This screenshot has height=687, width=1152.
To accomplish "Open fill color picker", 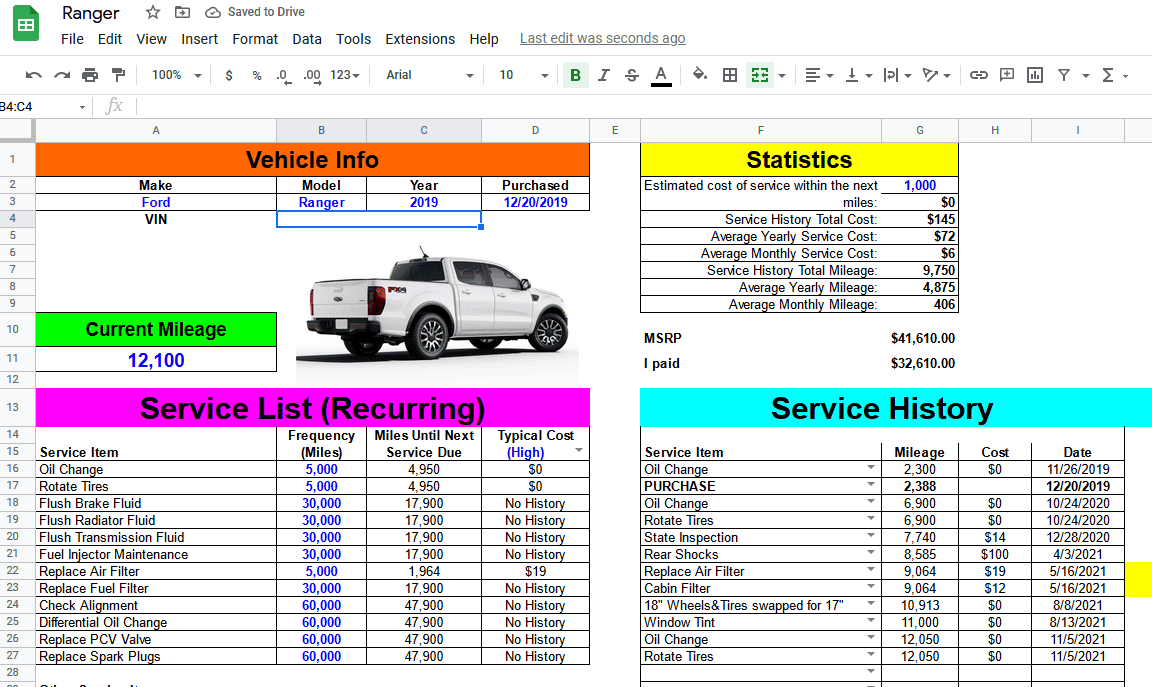I will (x=700, y=75).
